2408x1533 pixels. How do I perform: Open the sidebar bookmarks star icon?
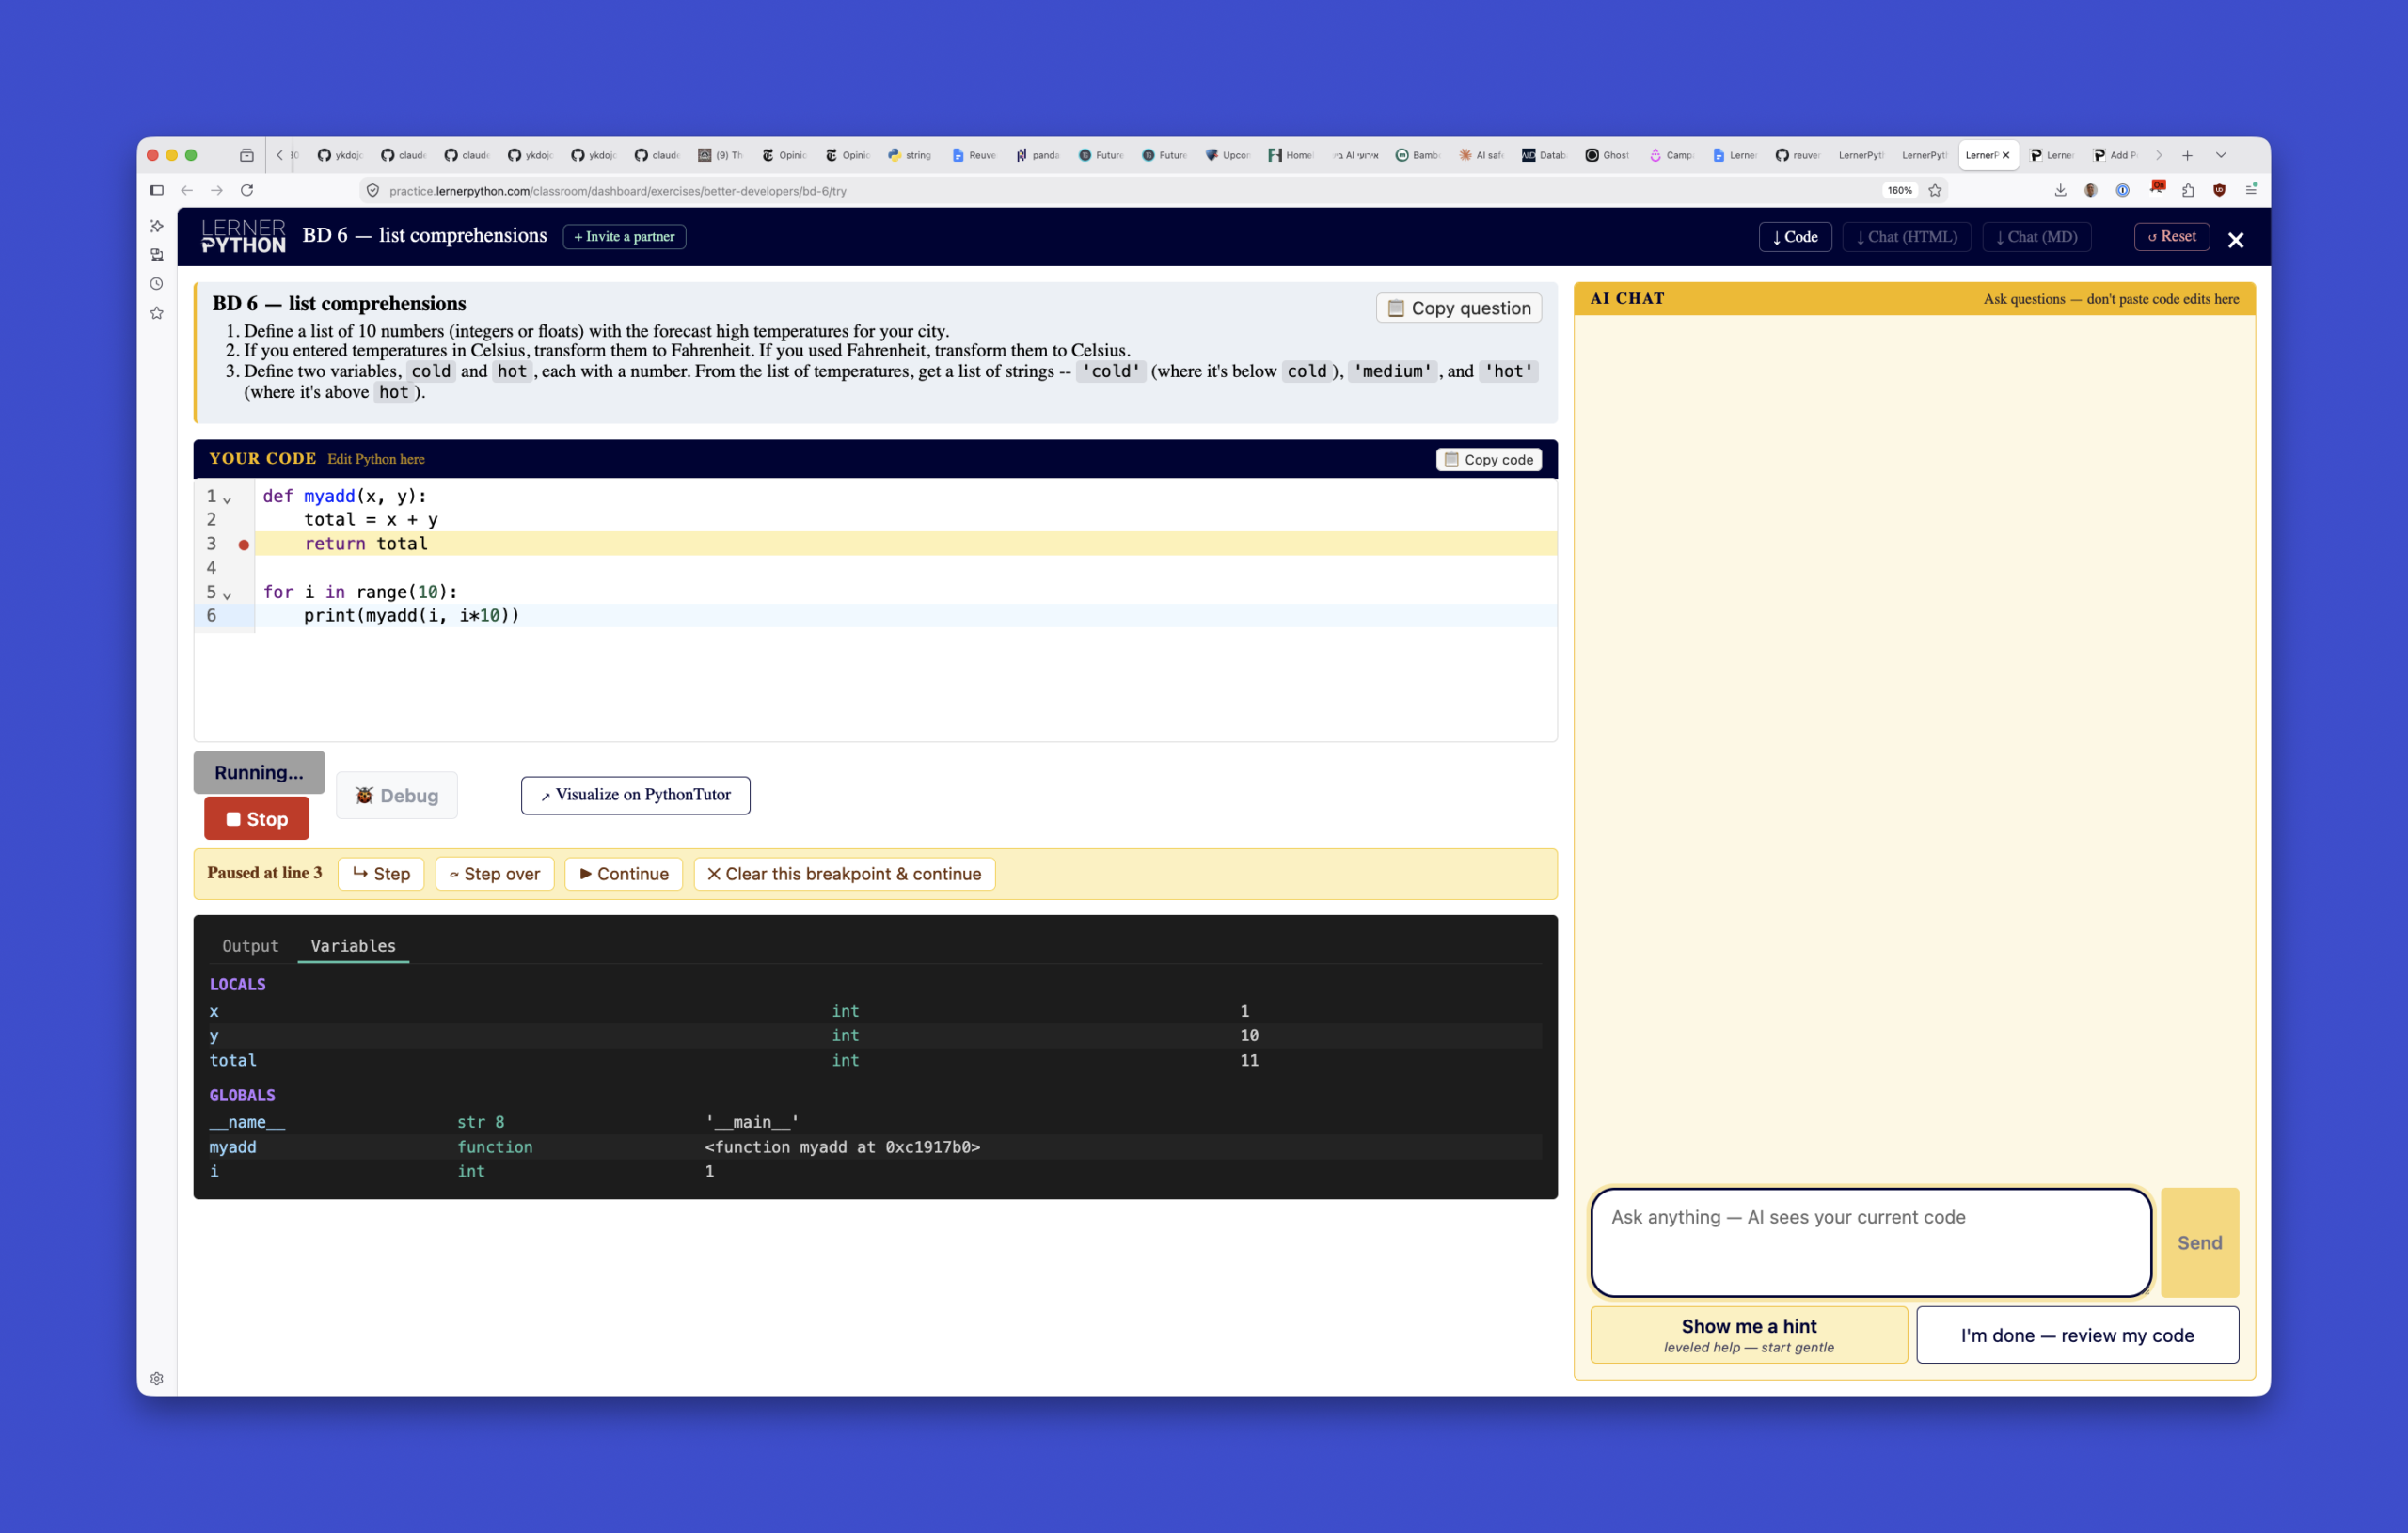tap(157, 313)
